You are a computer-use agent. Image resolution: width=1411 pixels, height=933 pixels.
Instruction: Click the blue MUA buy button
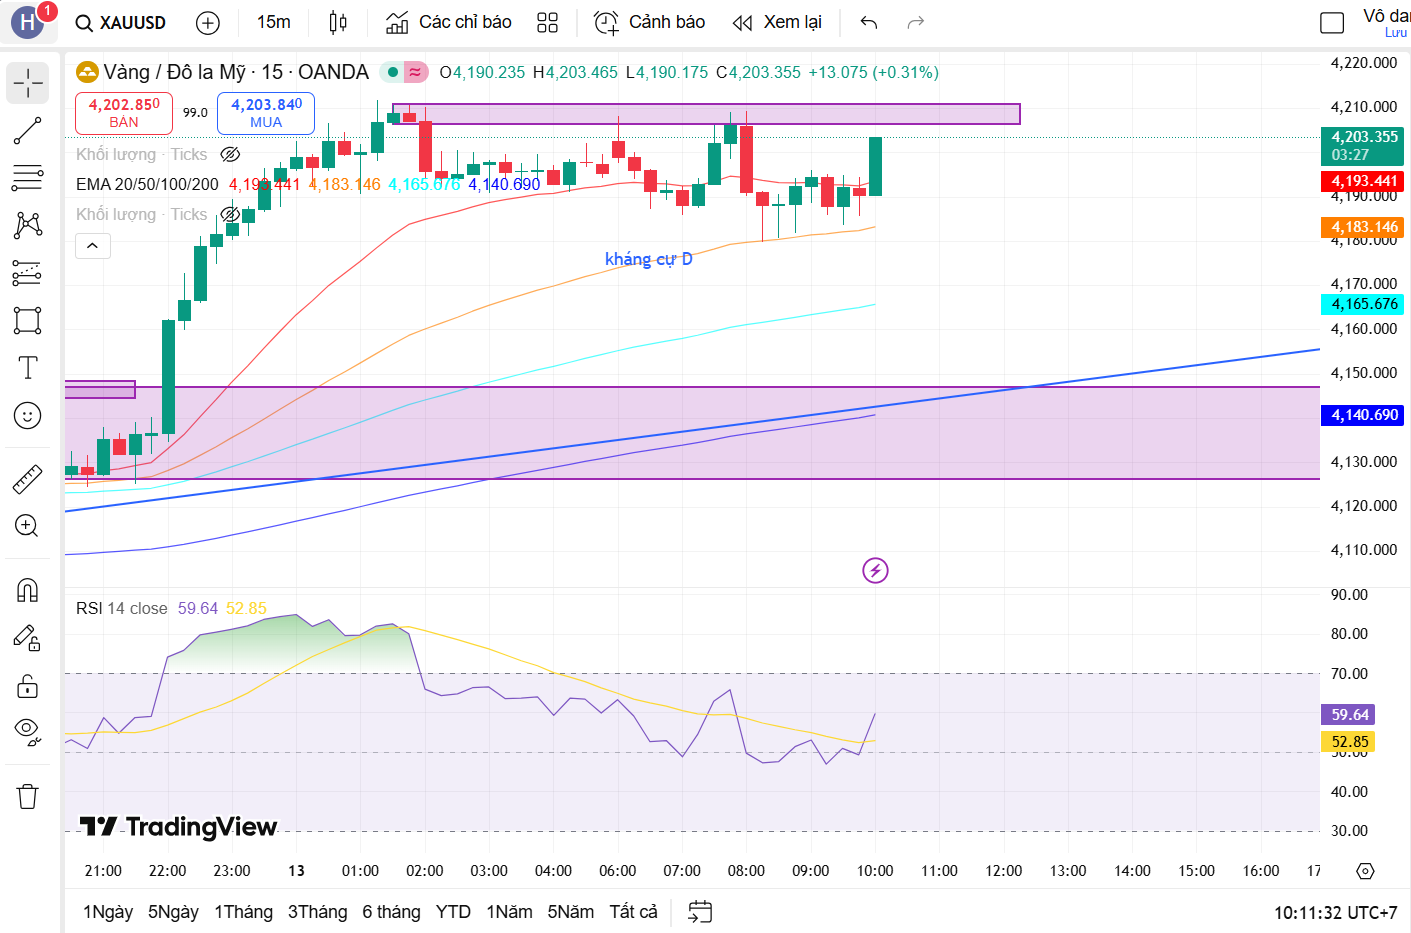click(266, 113)
